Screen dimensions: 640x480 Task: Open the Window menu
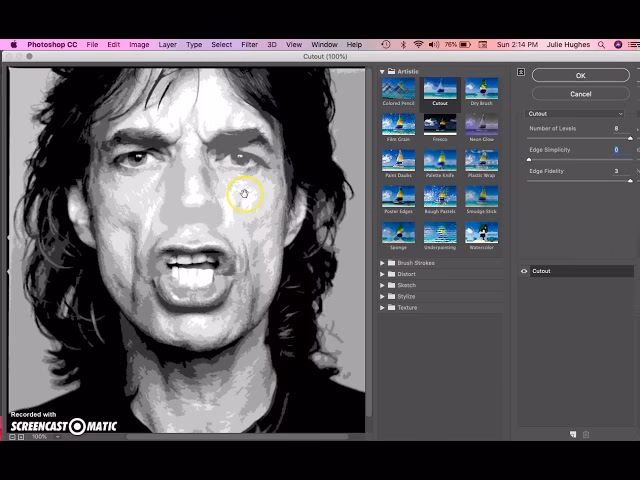point(324,44)
